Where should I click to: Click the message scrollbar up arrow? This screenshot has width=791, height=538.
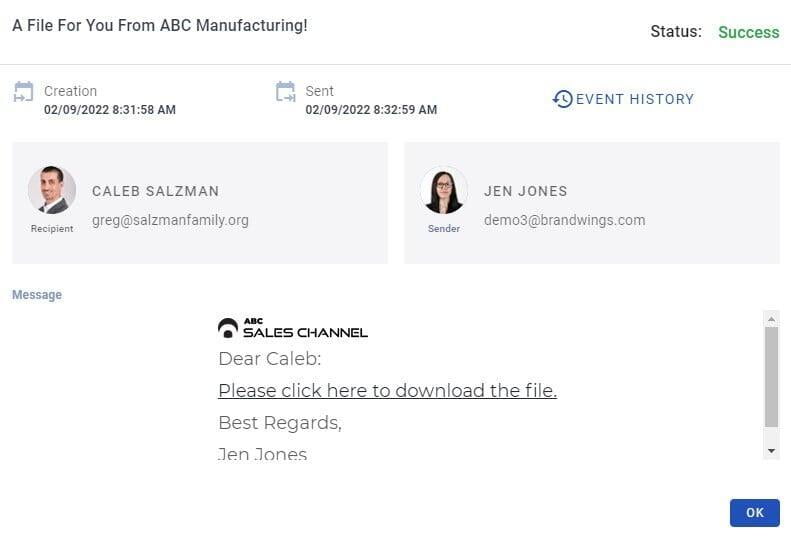point(771,319)
